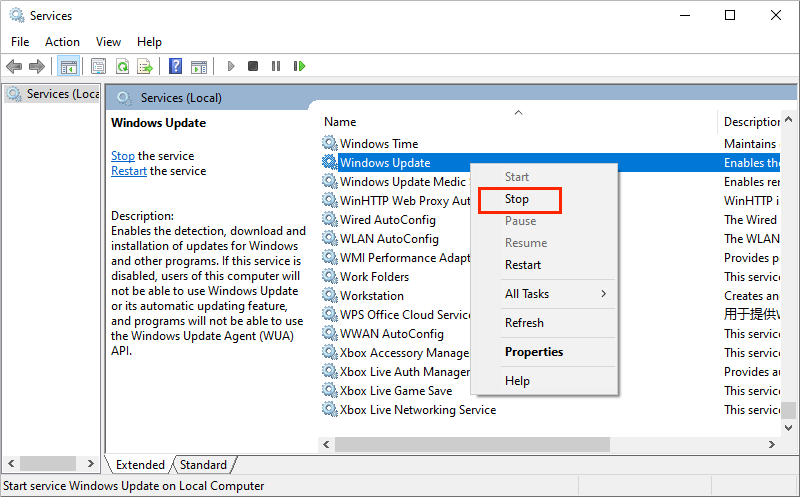The image size is (800, 497).
Task: Click gear icon next to Windows Time
Action: 330,143
